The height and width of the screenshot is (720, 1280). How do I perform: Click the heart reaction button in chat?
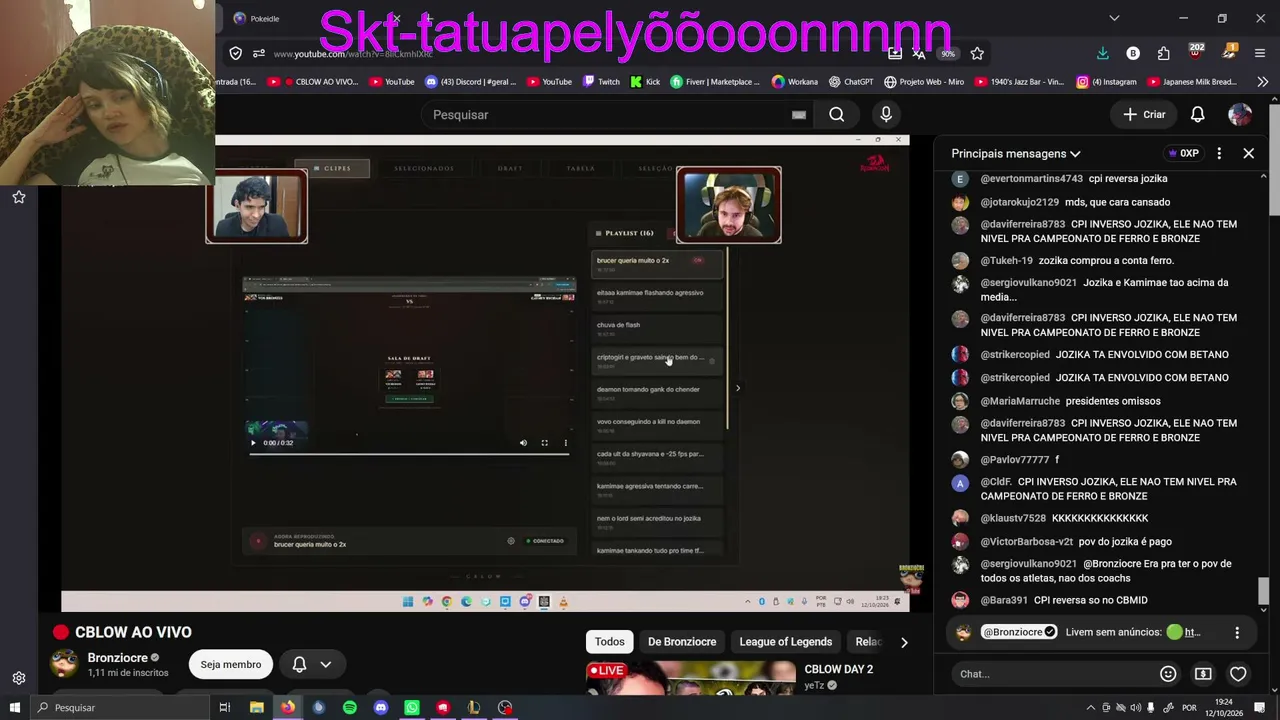click(1238, 674)
